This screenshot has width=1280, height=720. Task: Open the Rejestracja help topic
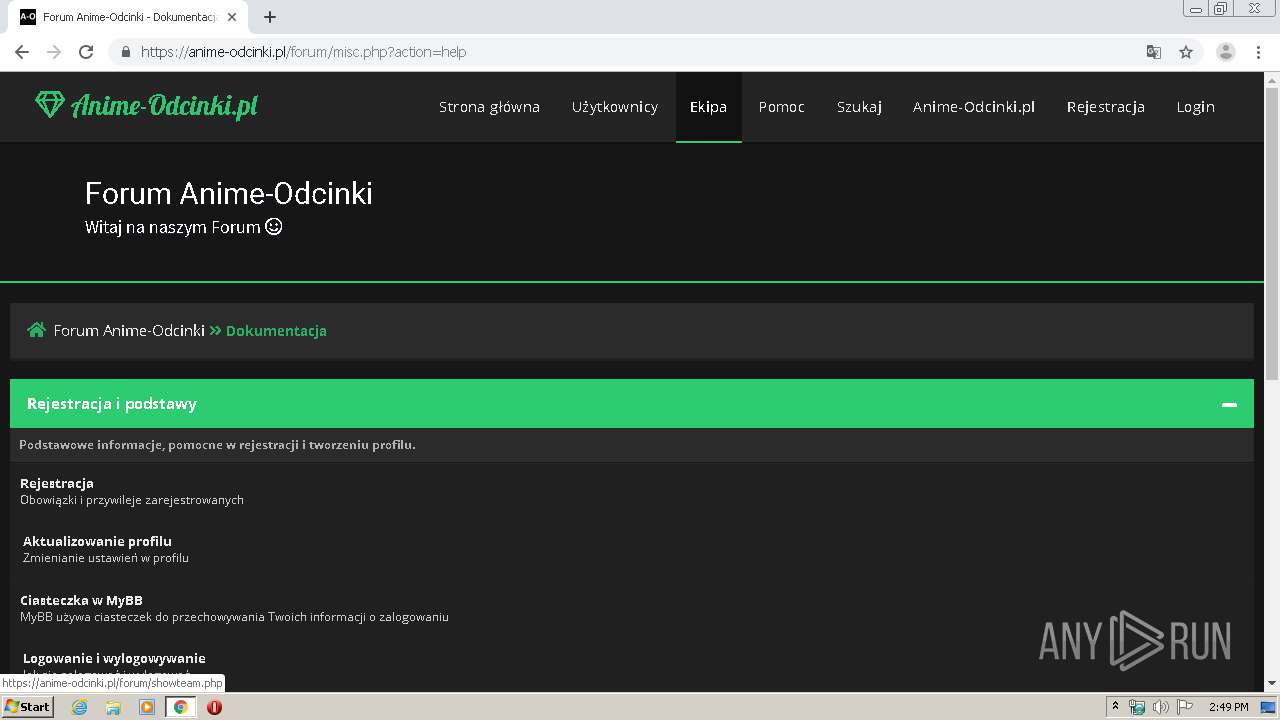(x=57, y=483)
